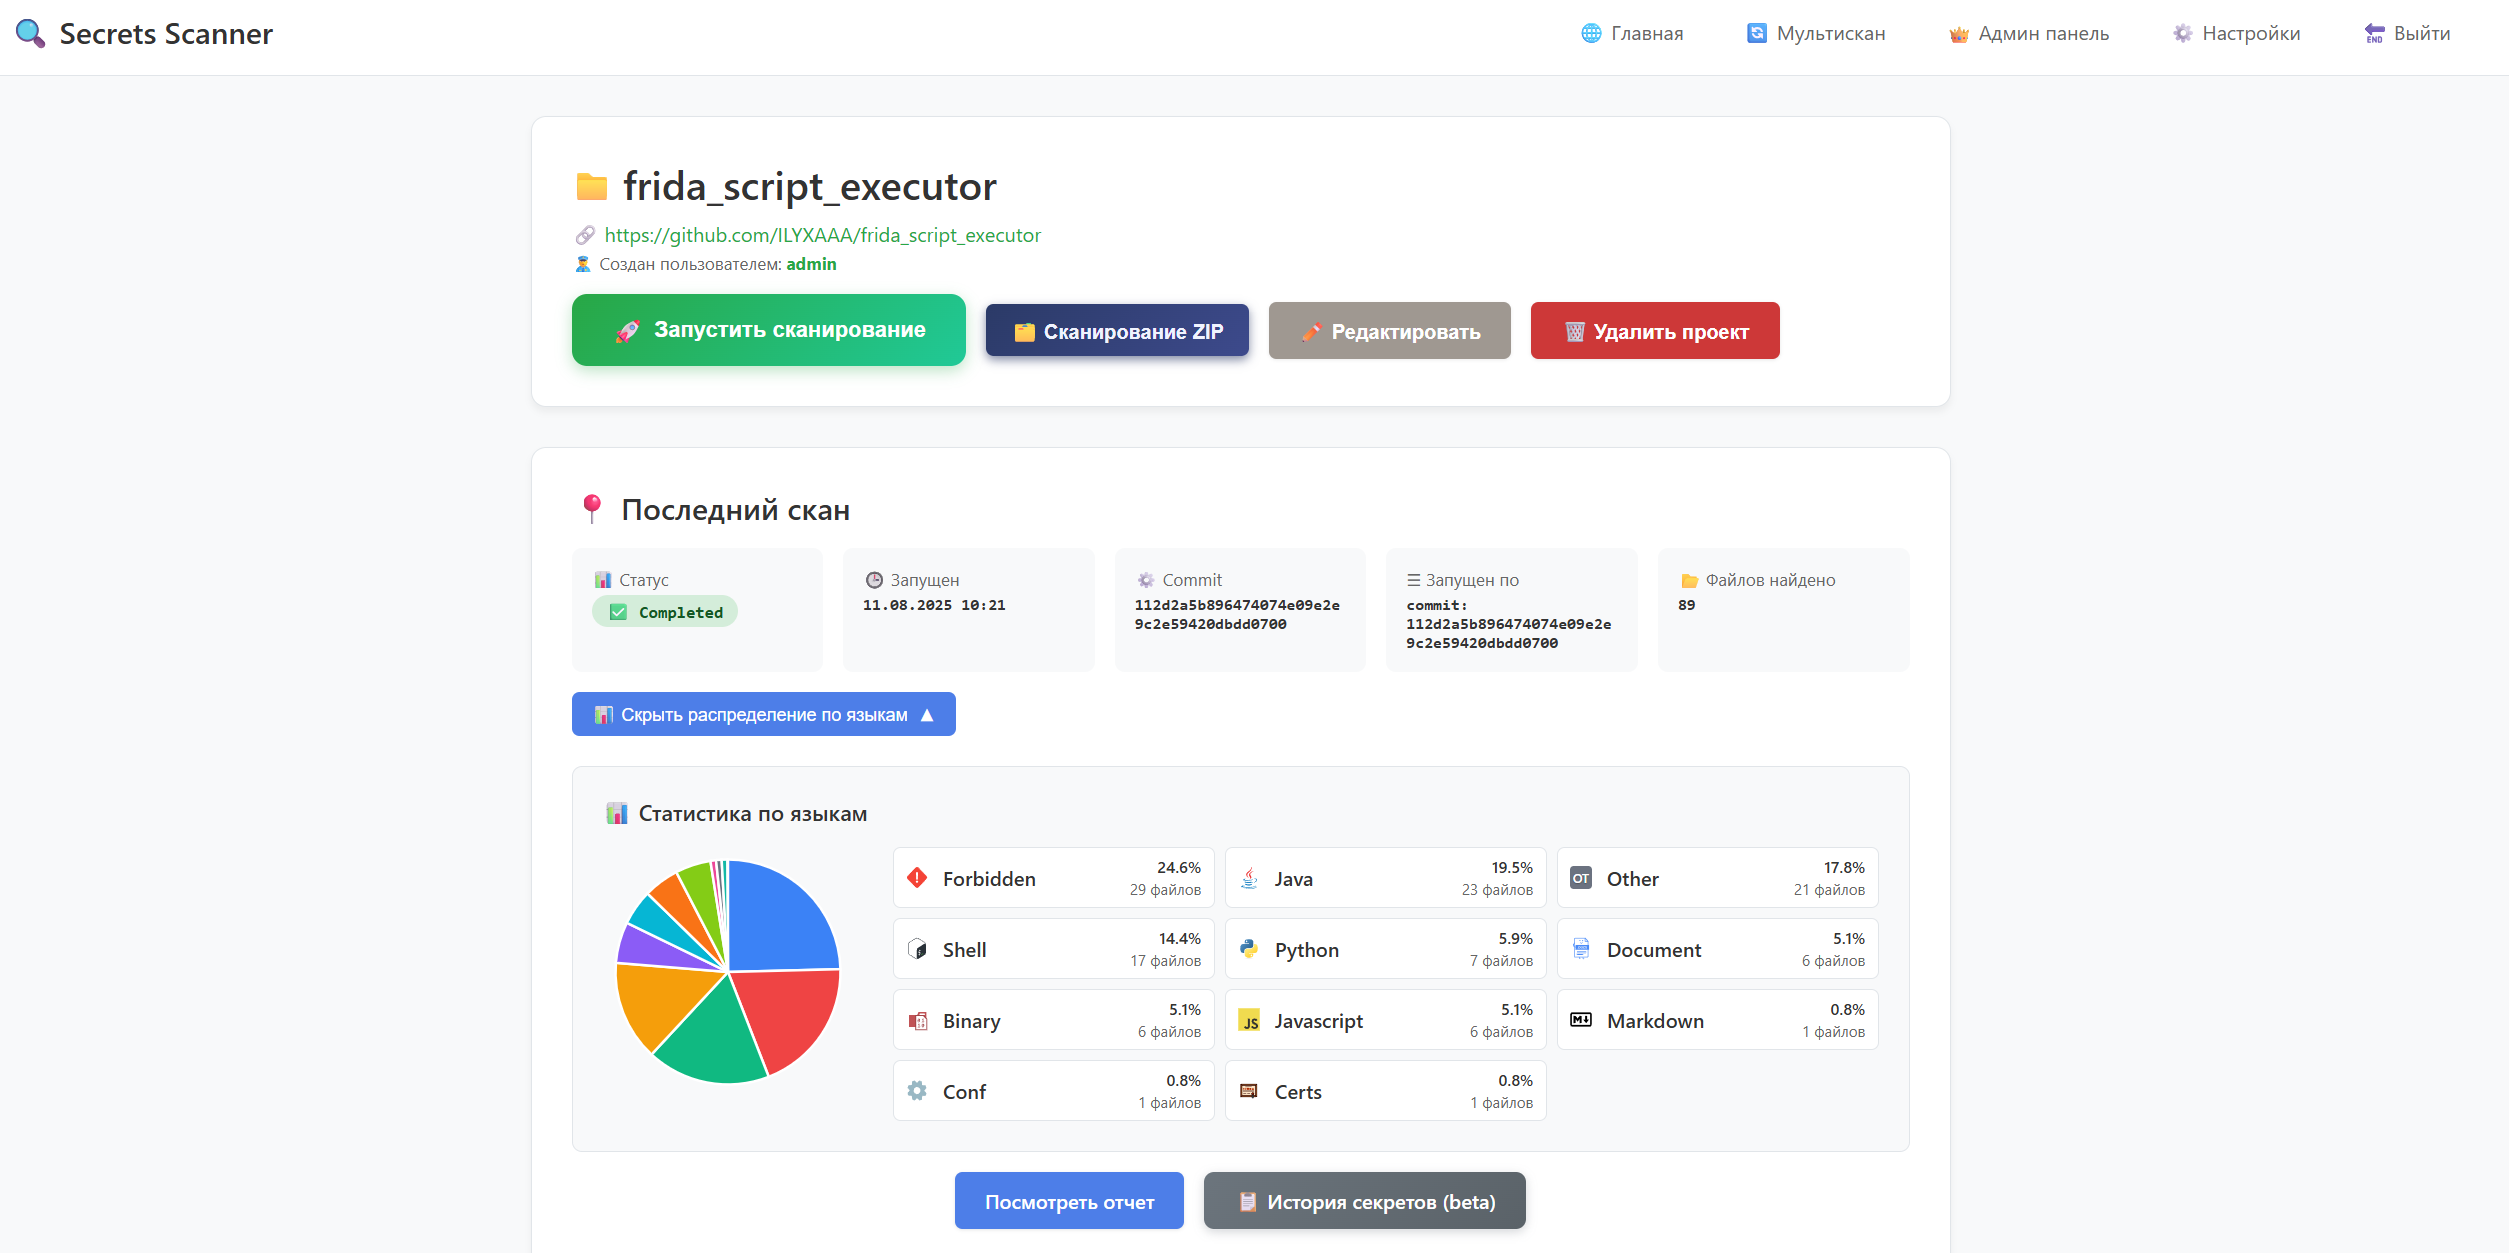
Task: Click the Java language icon
Action: pyautogui.click(x=1249, y=878)
